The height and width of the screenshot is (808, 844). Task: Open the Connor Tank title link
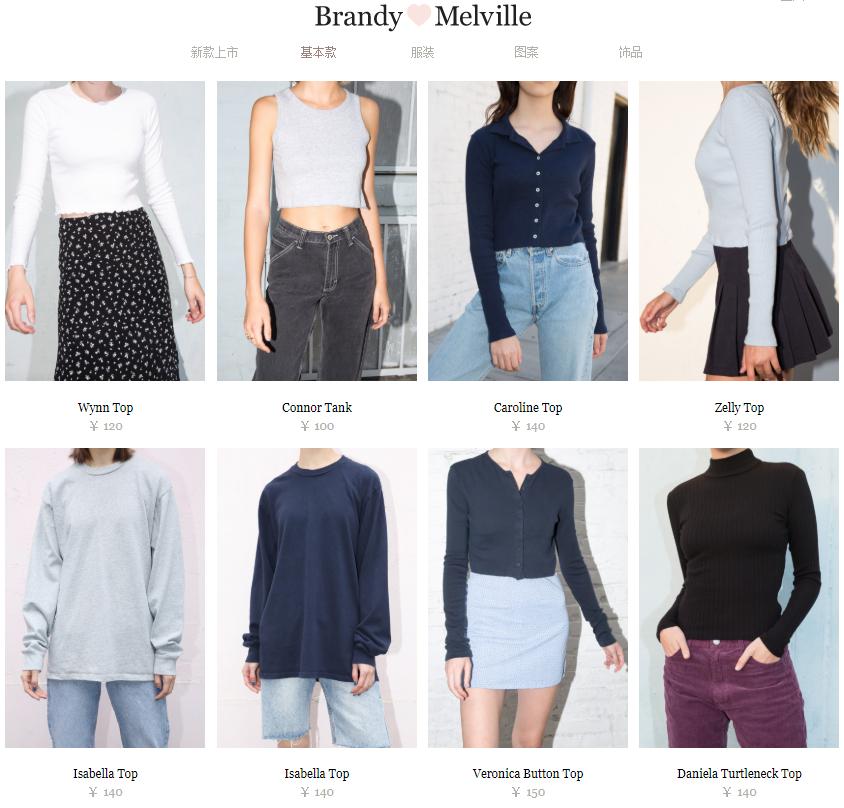tap(316, 407)
